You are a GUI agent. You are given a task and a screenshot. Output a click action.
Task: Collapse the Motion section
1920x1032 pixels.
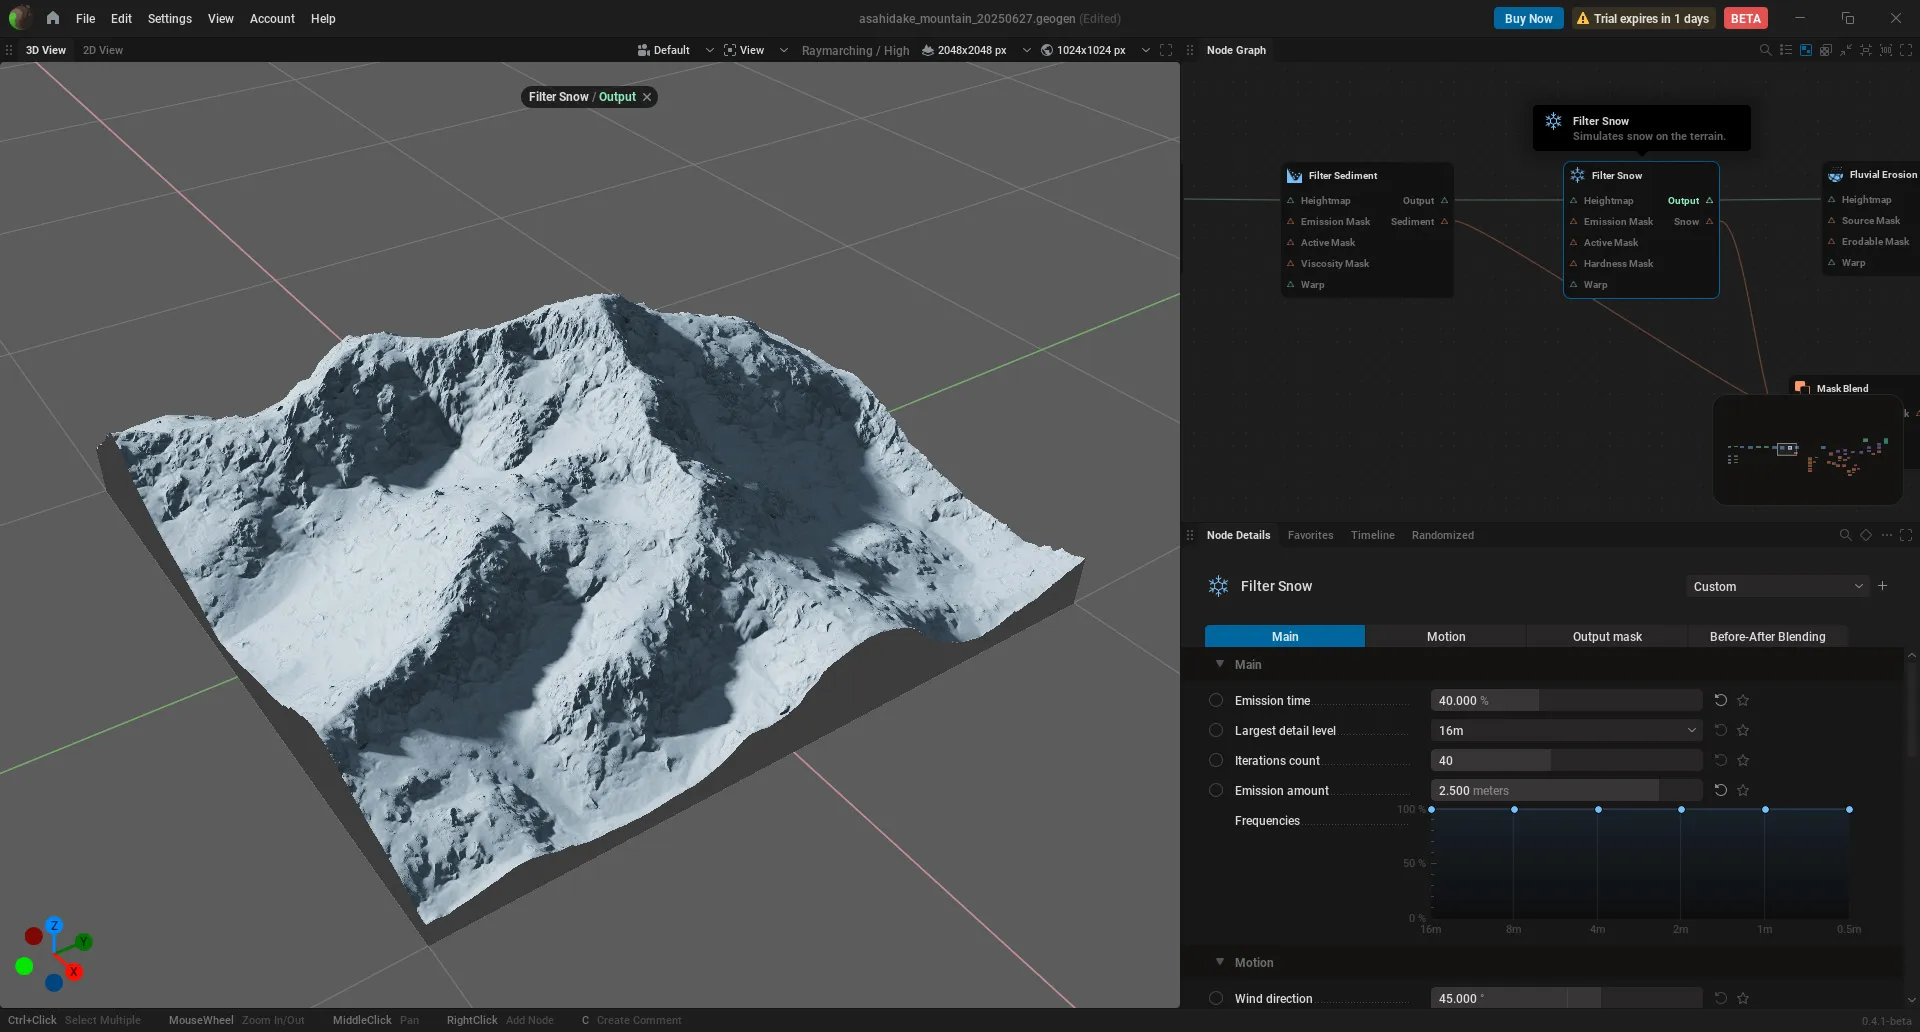pyautogui.click(x=1220, y=962)
